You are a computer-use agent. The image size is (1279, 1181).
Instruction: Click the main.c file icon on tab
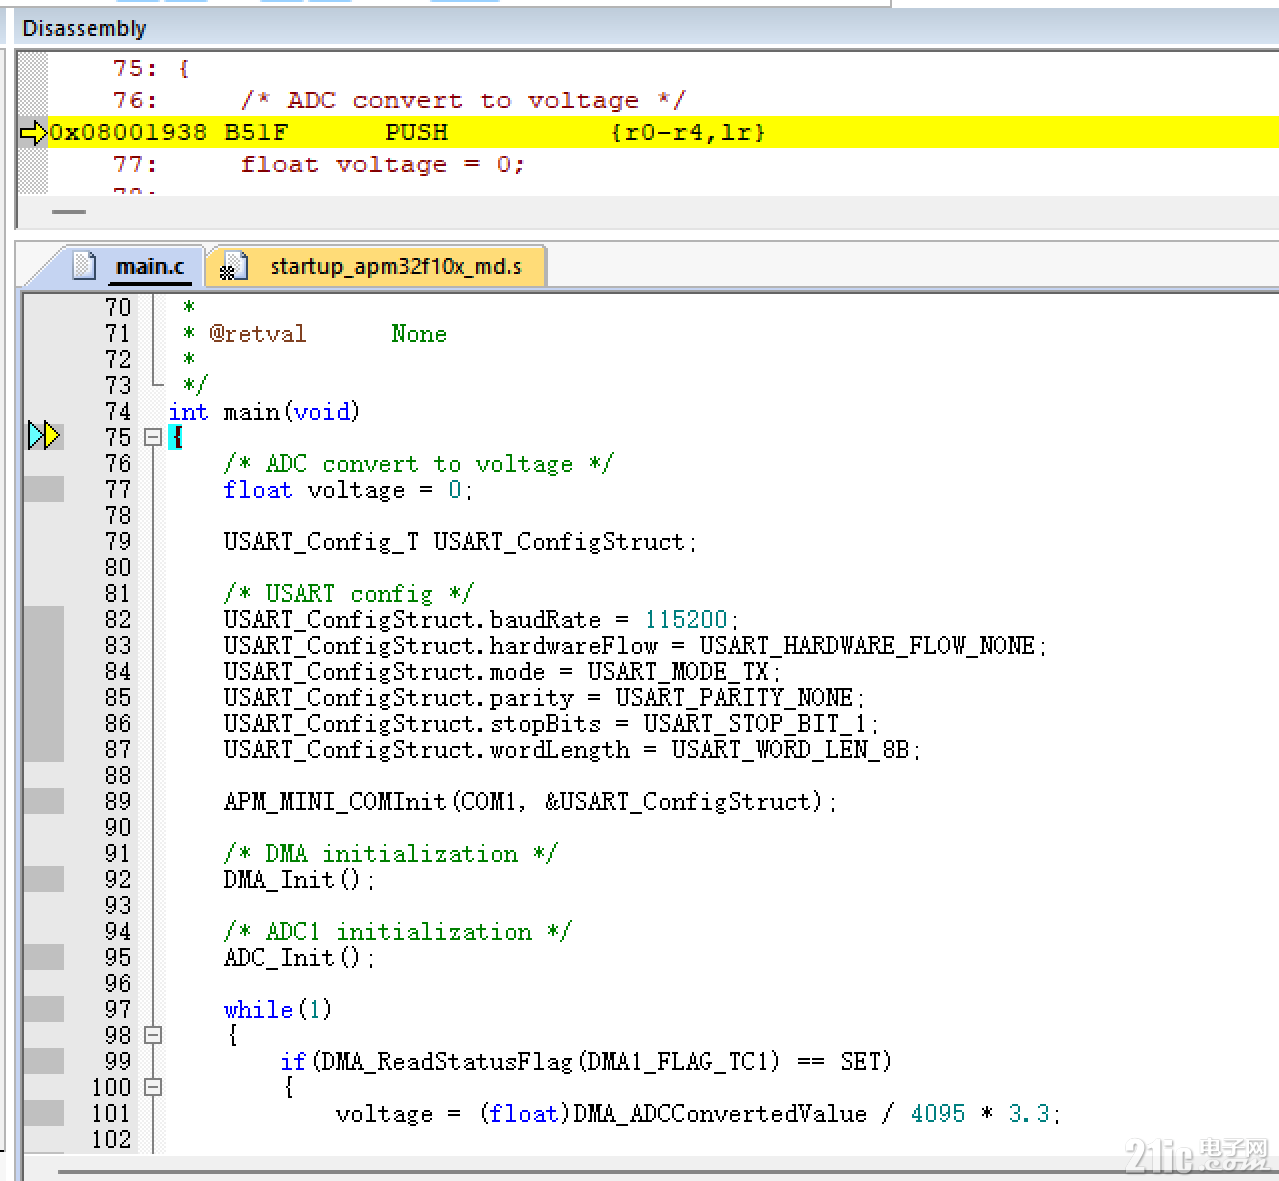click(86, 266)
